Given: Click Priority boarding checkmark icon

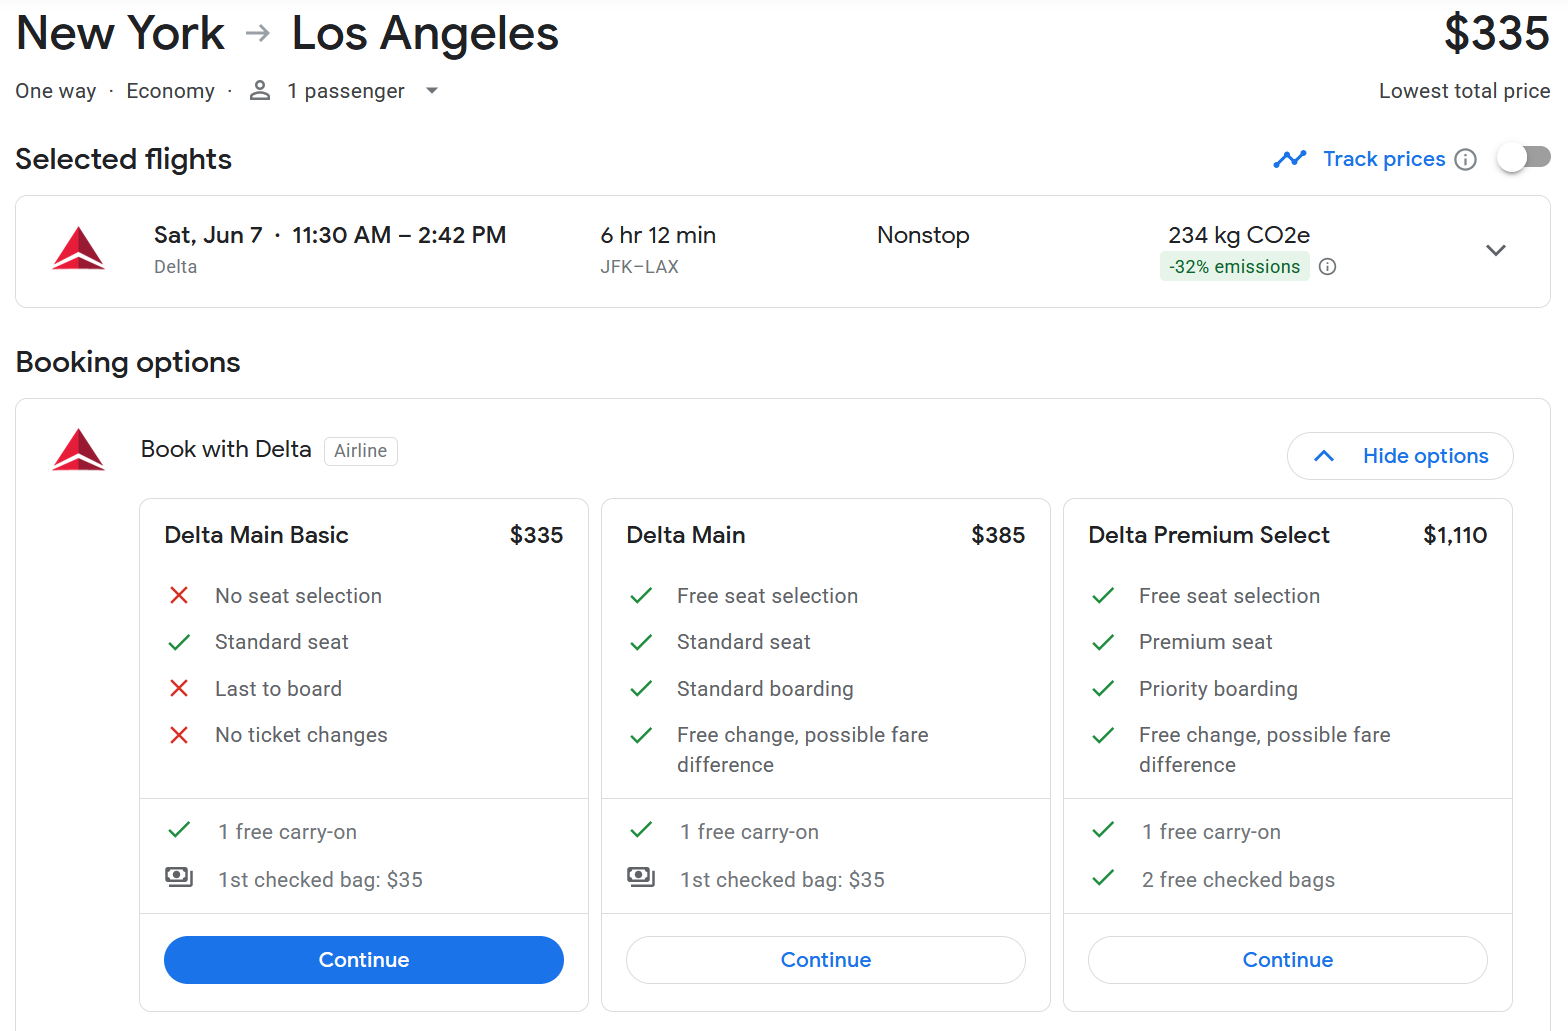Looking at the screenshot, I should coord(1103,689).
